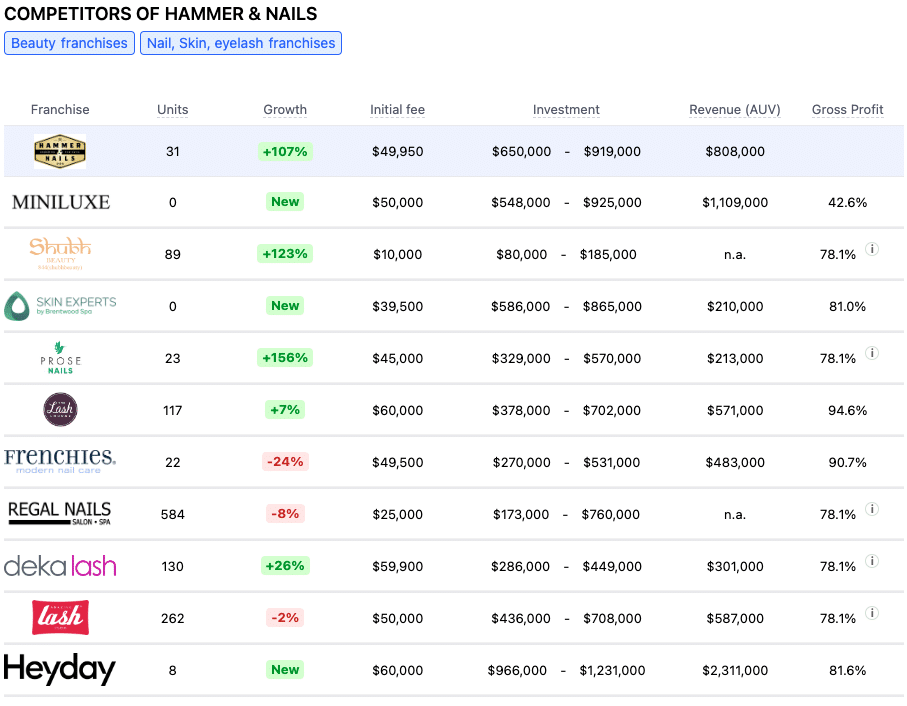Viewport: 907px width, 706px height.
Task: Click info icon beside Shubh gross profit
Action: [872, 249]
